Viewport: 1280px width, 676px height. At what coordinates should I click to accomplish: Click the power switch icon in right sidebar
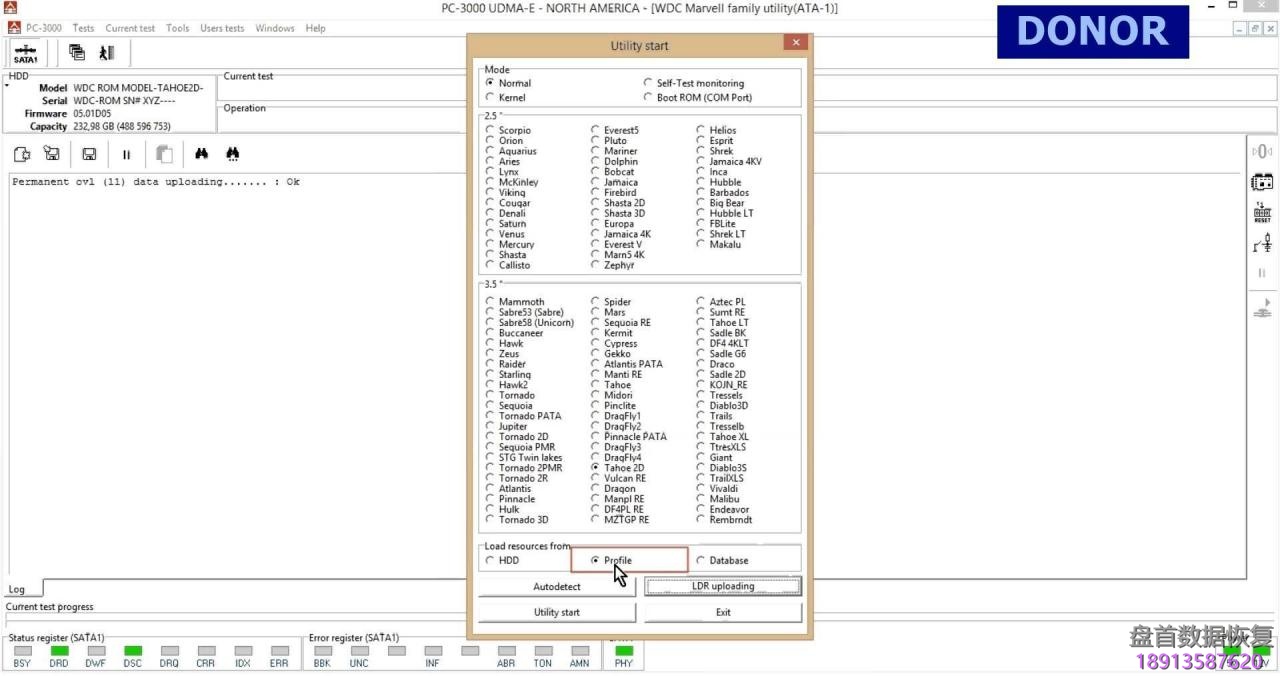[x=1262, y=243]
